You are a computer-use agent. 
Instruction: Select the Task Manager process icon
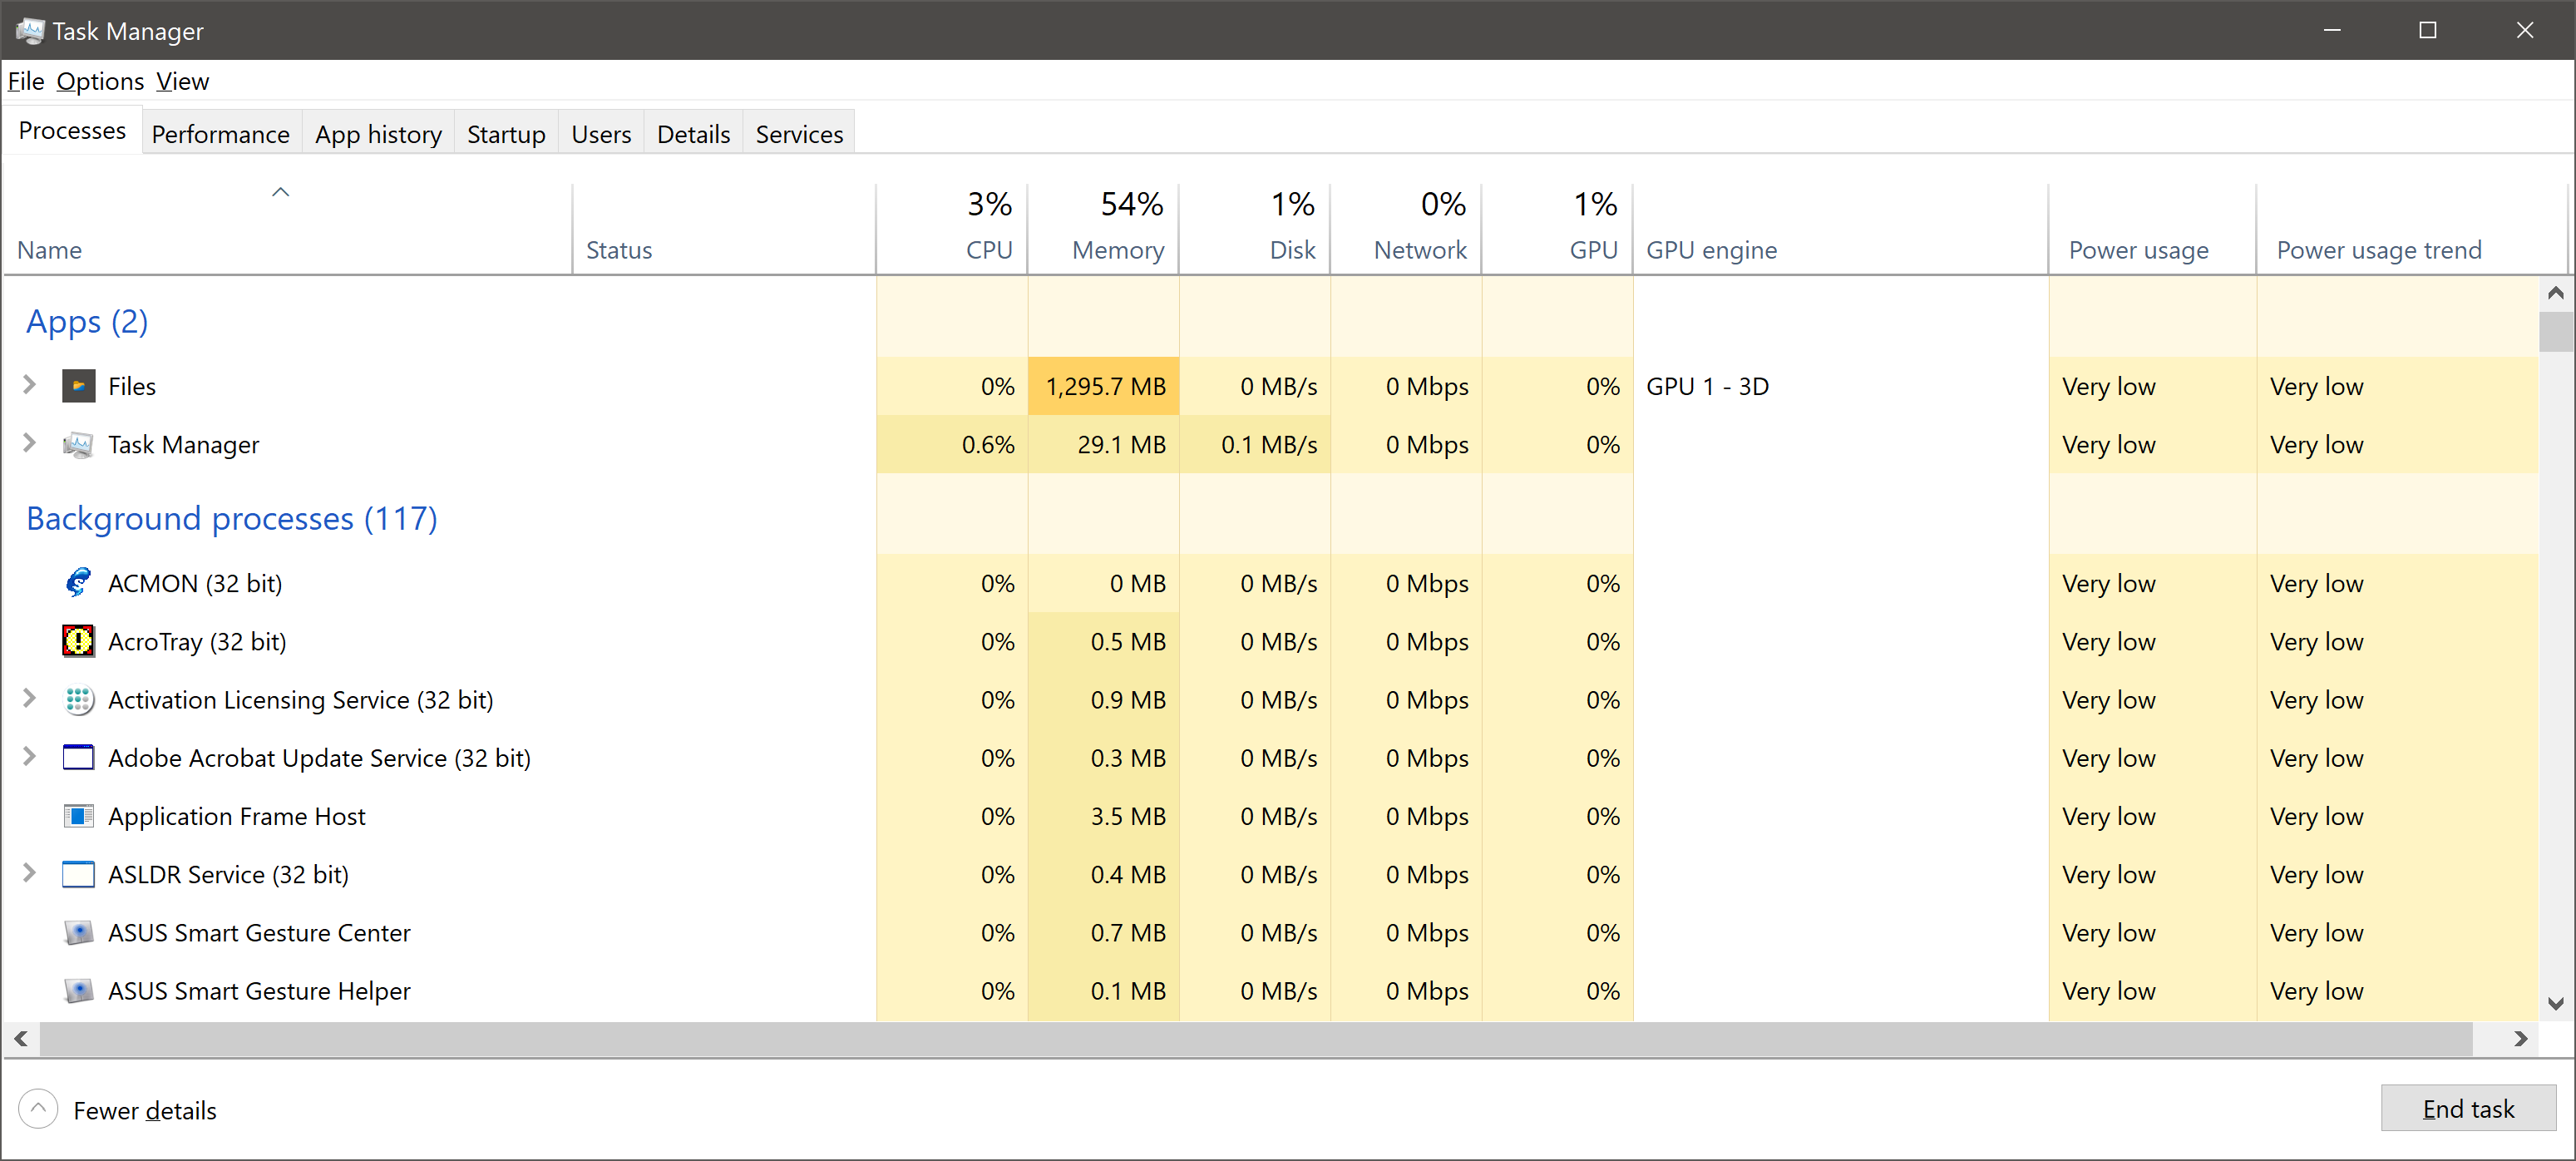pyautogui.click(x=79, y=444)
